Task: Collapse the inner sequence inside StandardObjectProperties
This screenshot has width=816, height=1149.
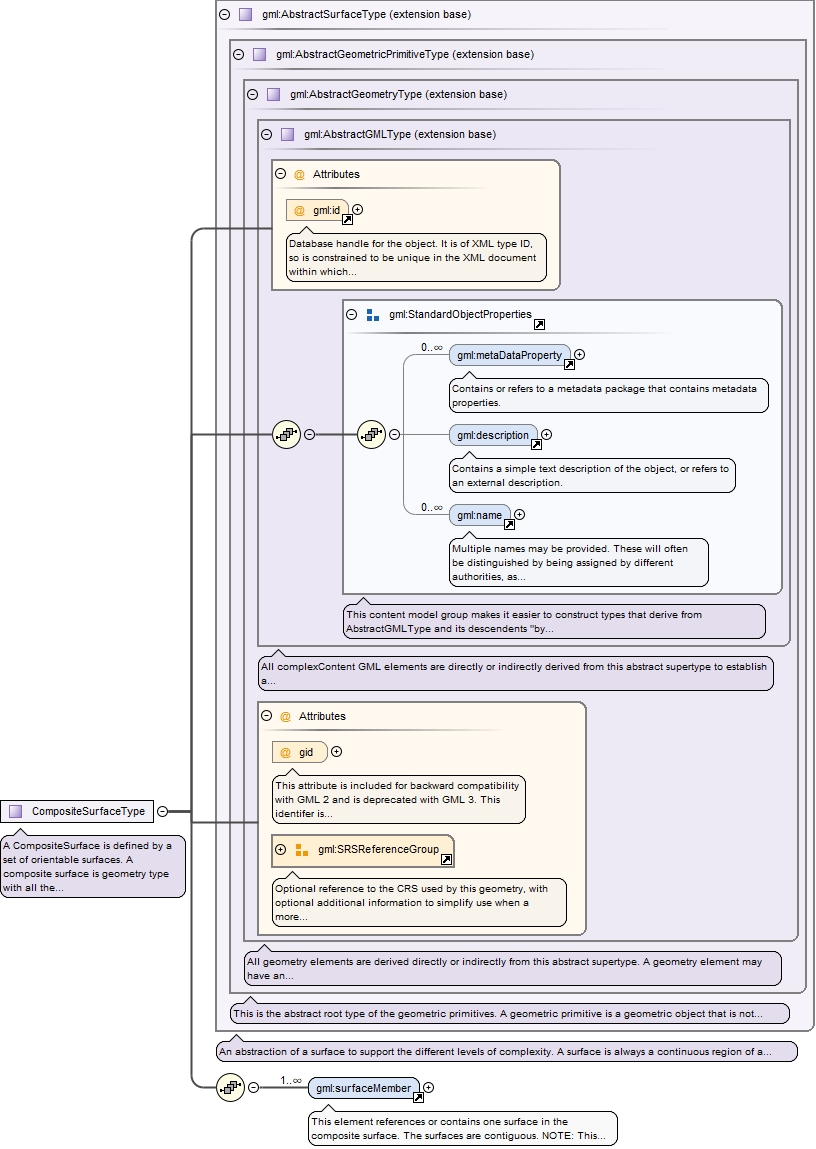Action: coord(394,435)
